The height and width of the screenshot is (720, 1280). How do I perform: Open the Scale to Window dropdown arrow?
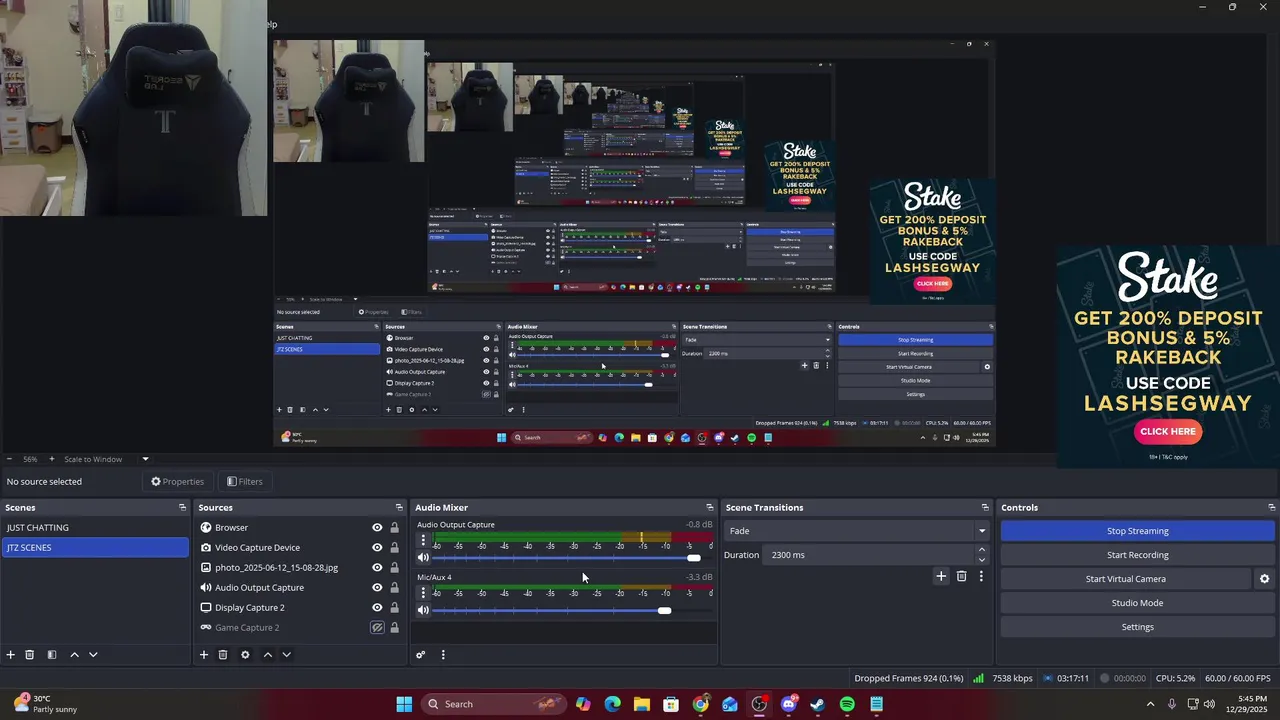coord(145,459)
